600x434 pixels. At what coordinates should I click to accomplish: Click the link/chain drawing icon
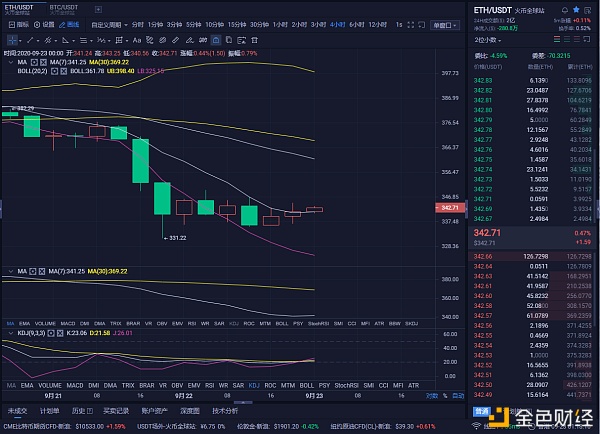[163, 40]
